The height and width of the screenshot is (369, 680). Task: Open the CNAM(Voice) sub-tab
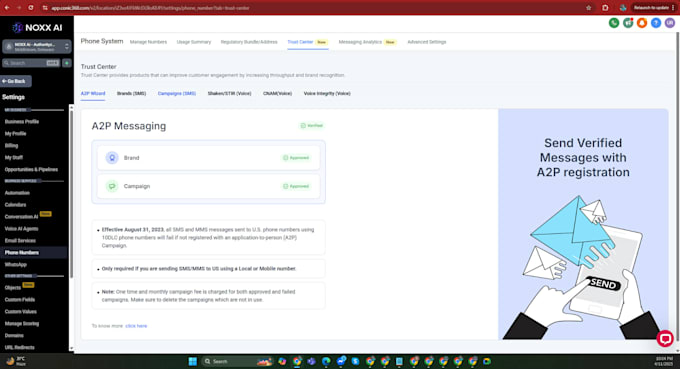pyautogui.click(x=278, y=94)
